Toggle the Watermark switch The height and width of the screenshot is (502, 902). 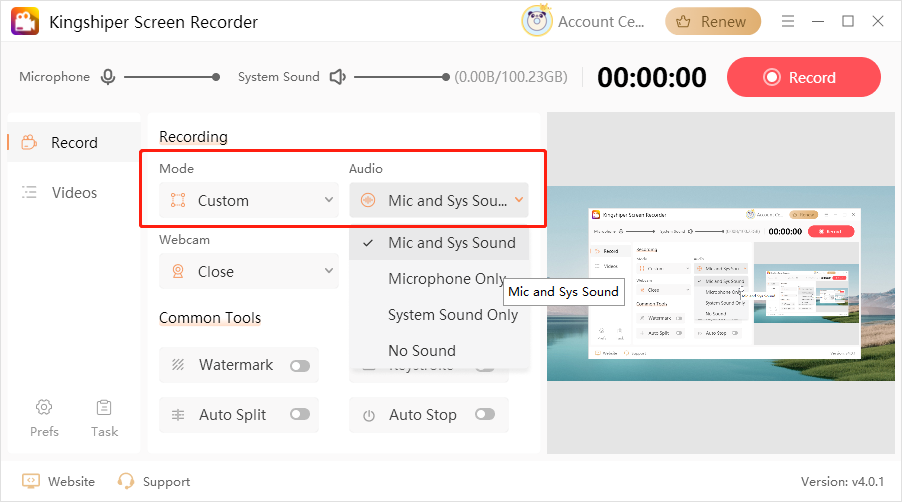pos(300,366)
